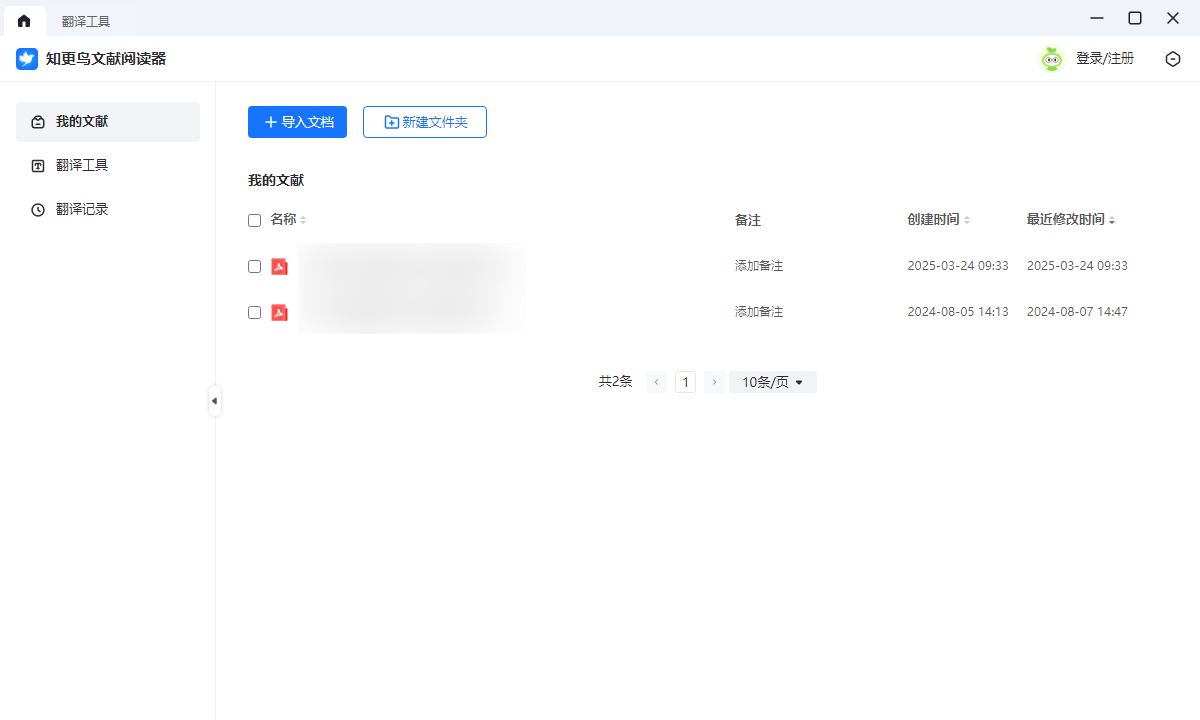1200x720 pixels.
Task: Click PDF icon of the 2025-03-24 document
Action: pyautogui.click(x=279, y=266)
